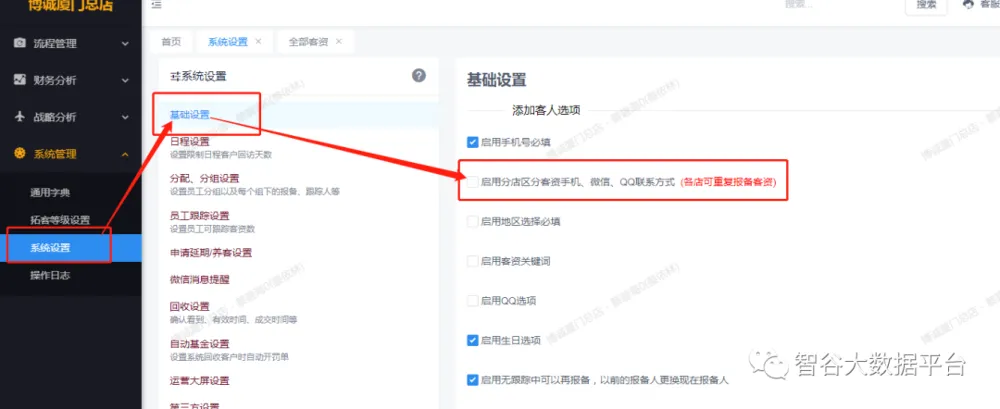
Task: Uncheck 启用手机号必填 checkbox
Action: [473, 143]
